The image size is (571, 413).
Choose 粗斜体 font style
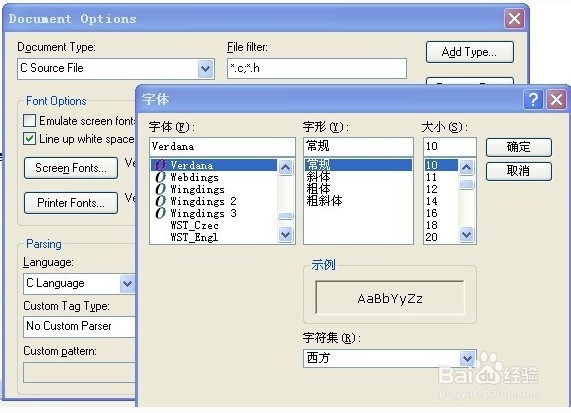358,201
